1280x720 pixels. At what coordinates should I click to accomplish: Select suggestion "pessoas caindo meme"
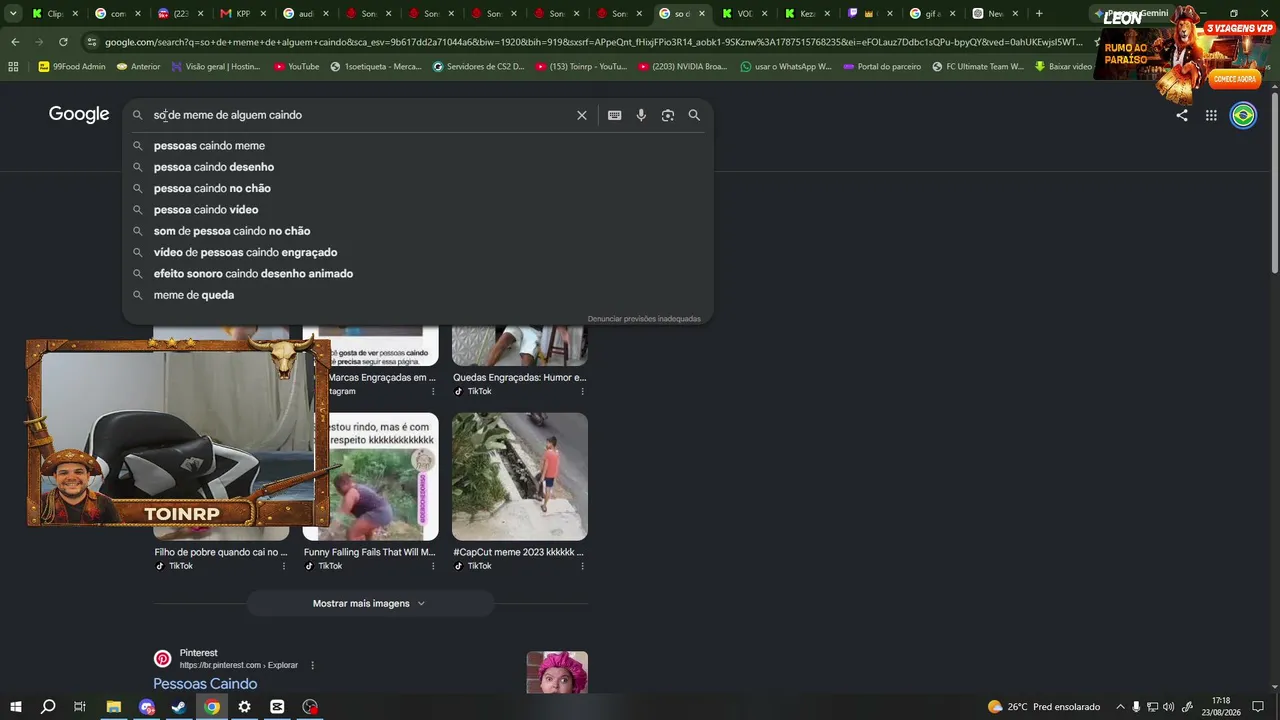click(418, 146)
